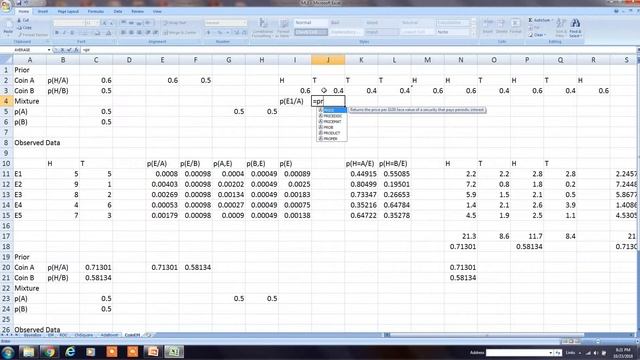Click the Increase Decimal icon
Viewport: 640px width, 360px height.
(237, 33)
